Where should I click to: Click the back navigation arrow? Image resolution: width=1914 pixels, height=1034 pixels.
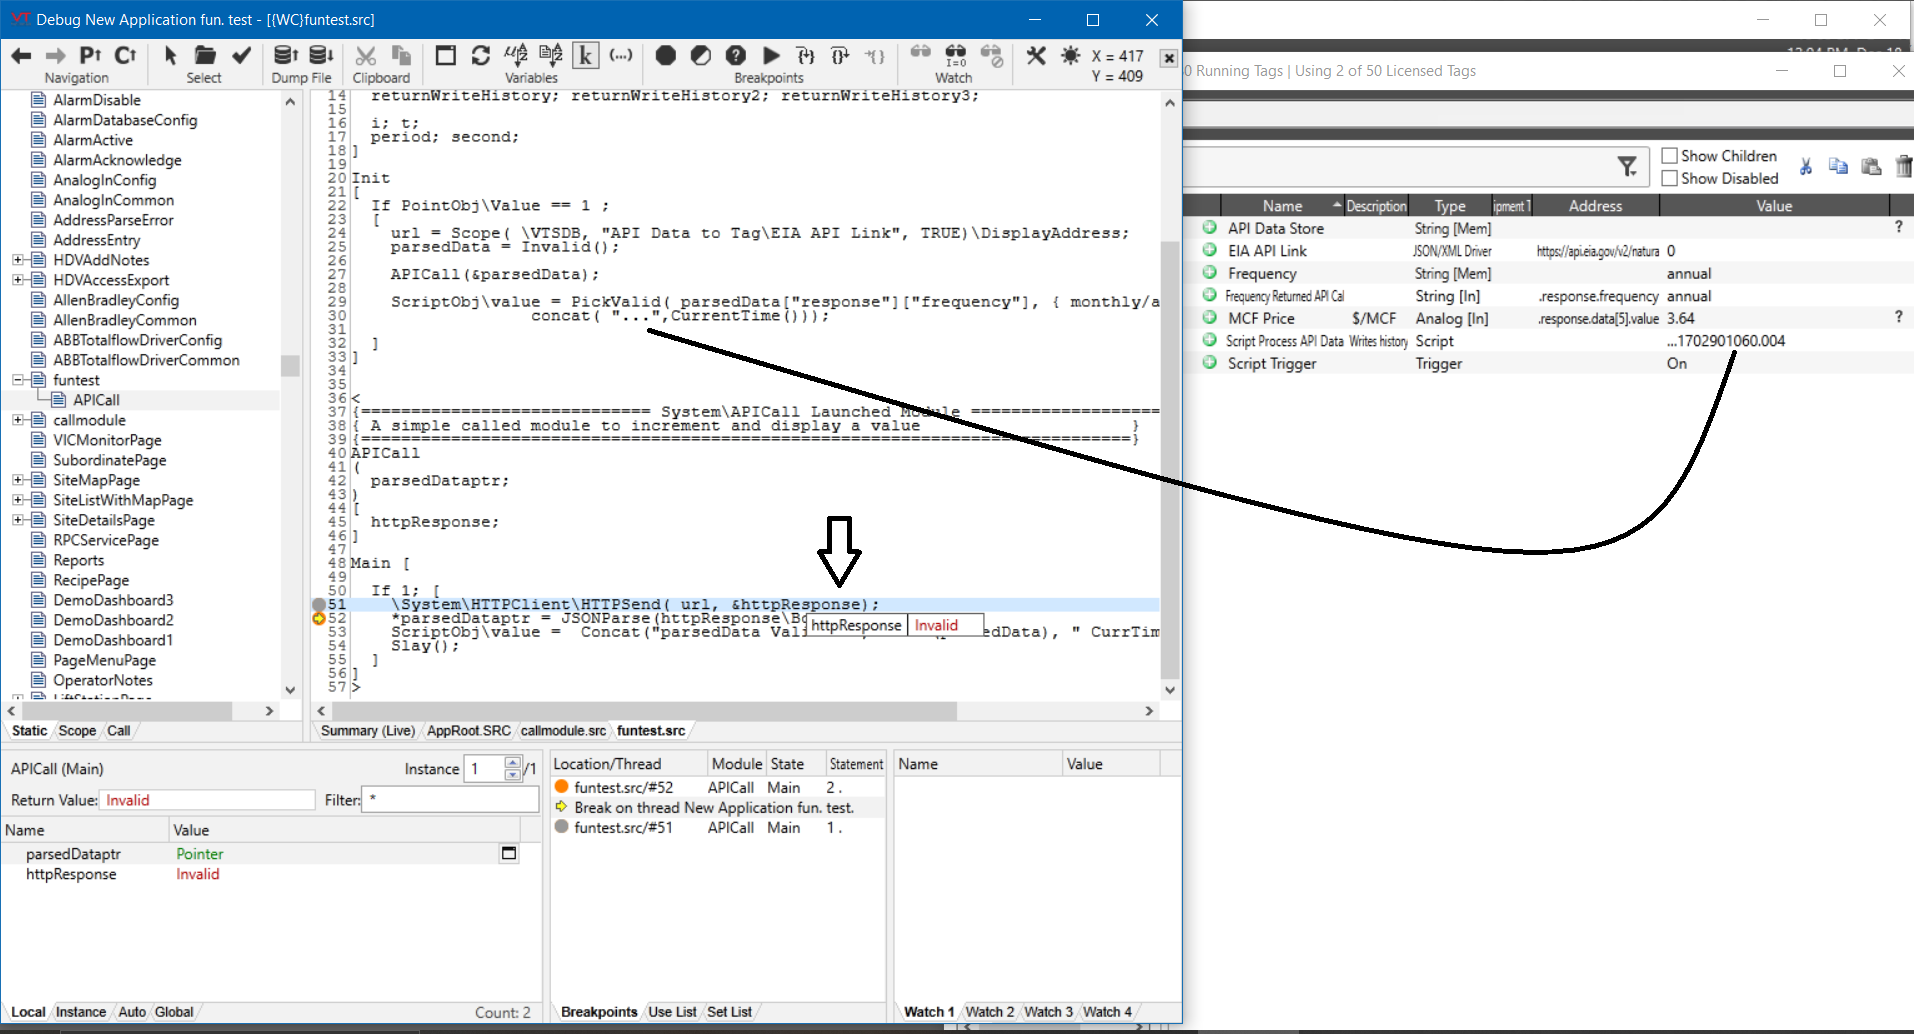point(21,56)
